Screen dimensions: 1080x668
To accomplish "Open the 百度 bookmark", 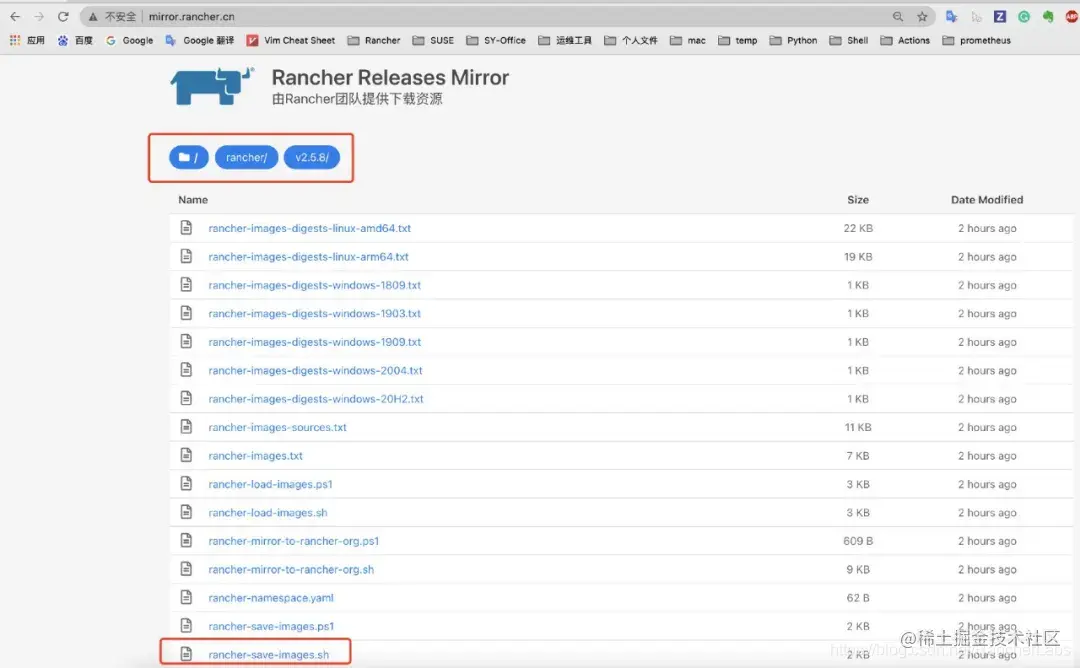I will (75, 41).
